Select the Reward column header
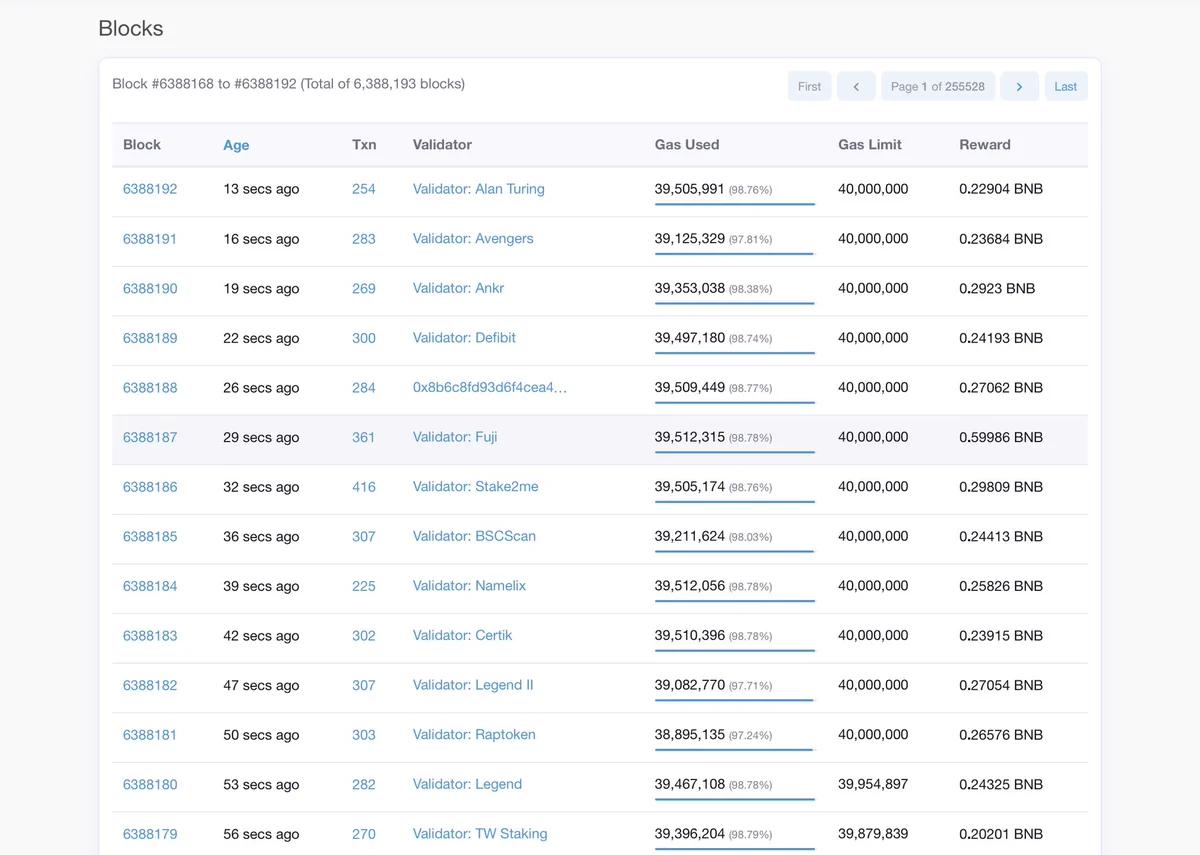Screen dimensions: 1200x855 pyautogui.click(x=985, y=145)
